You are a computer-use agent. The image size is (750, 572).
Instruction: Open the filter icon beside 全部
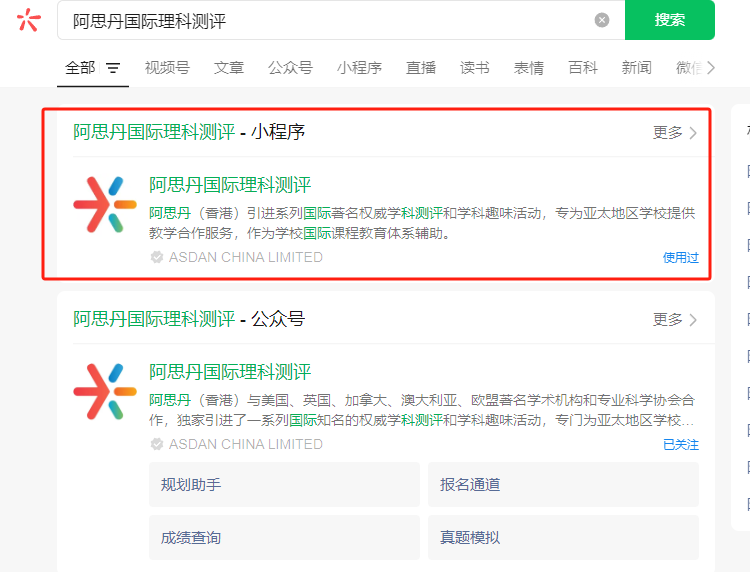point(112,68)
